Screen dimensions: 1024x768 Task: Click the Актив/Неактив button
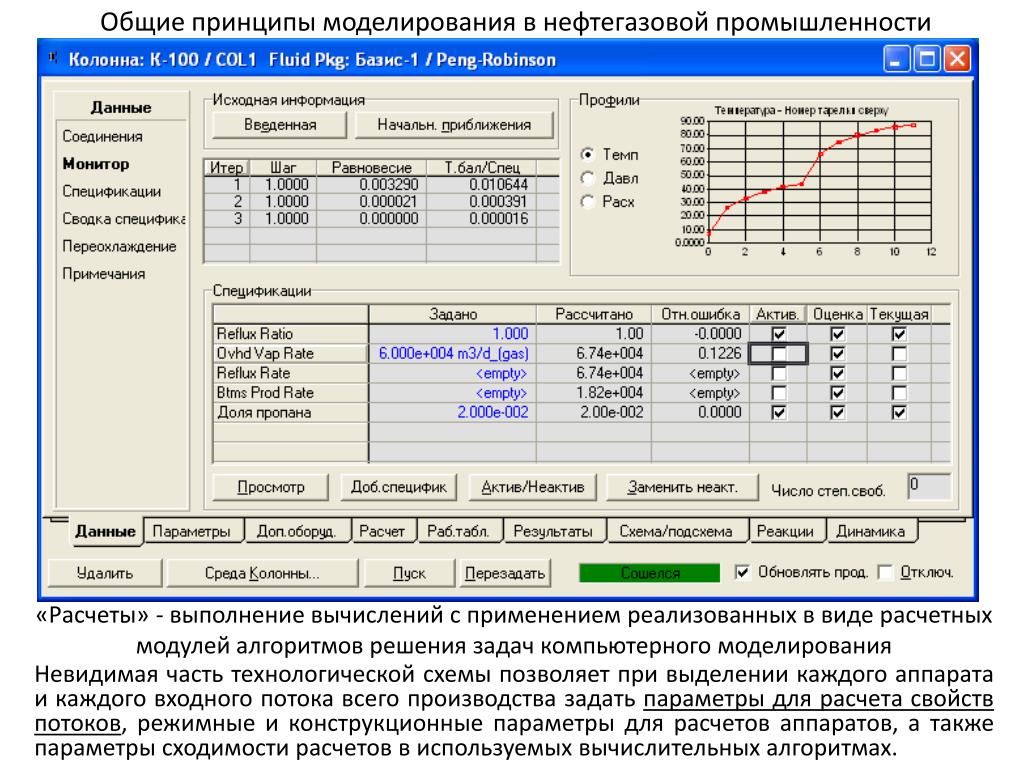pyautogui.click(x=532, y=487)
